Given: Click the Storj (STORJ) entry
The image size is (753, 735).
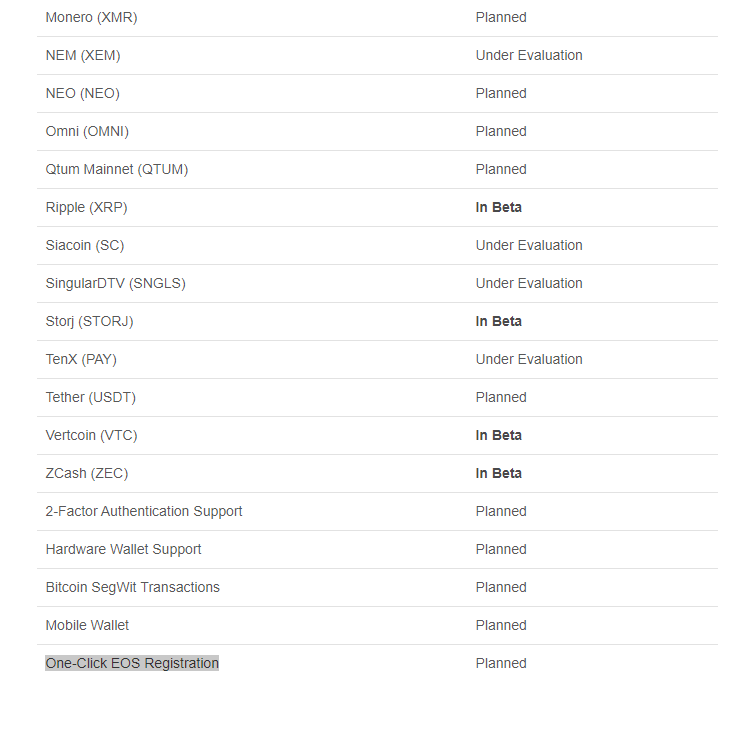Looking at the screenshot, I should pyautogui.click(x=89, y=321).
